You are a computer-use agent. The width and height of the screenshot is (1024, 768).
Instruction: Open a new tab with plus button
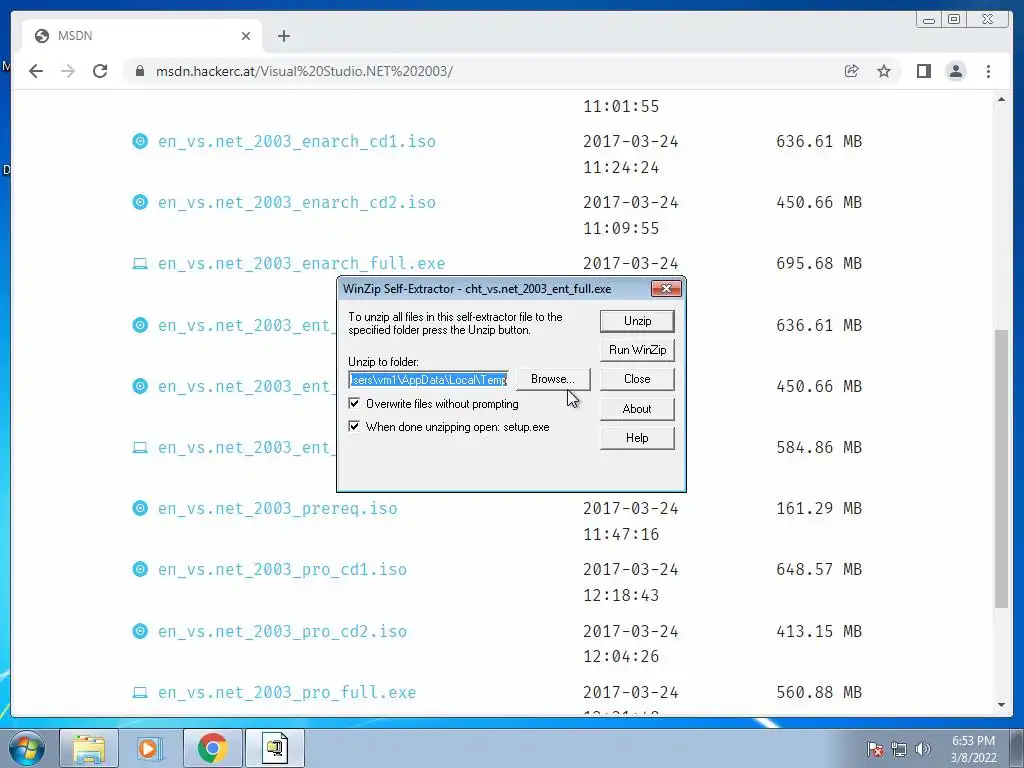click(283, 36)
